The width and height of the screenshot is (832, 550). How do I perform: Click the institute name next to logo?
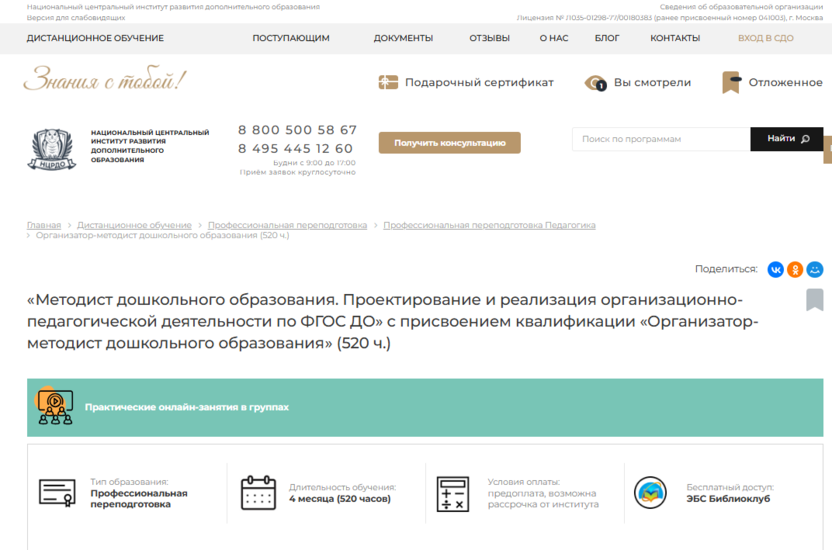click(x=150, y=146)
